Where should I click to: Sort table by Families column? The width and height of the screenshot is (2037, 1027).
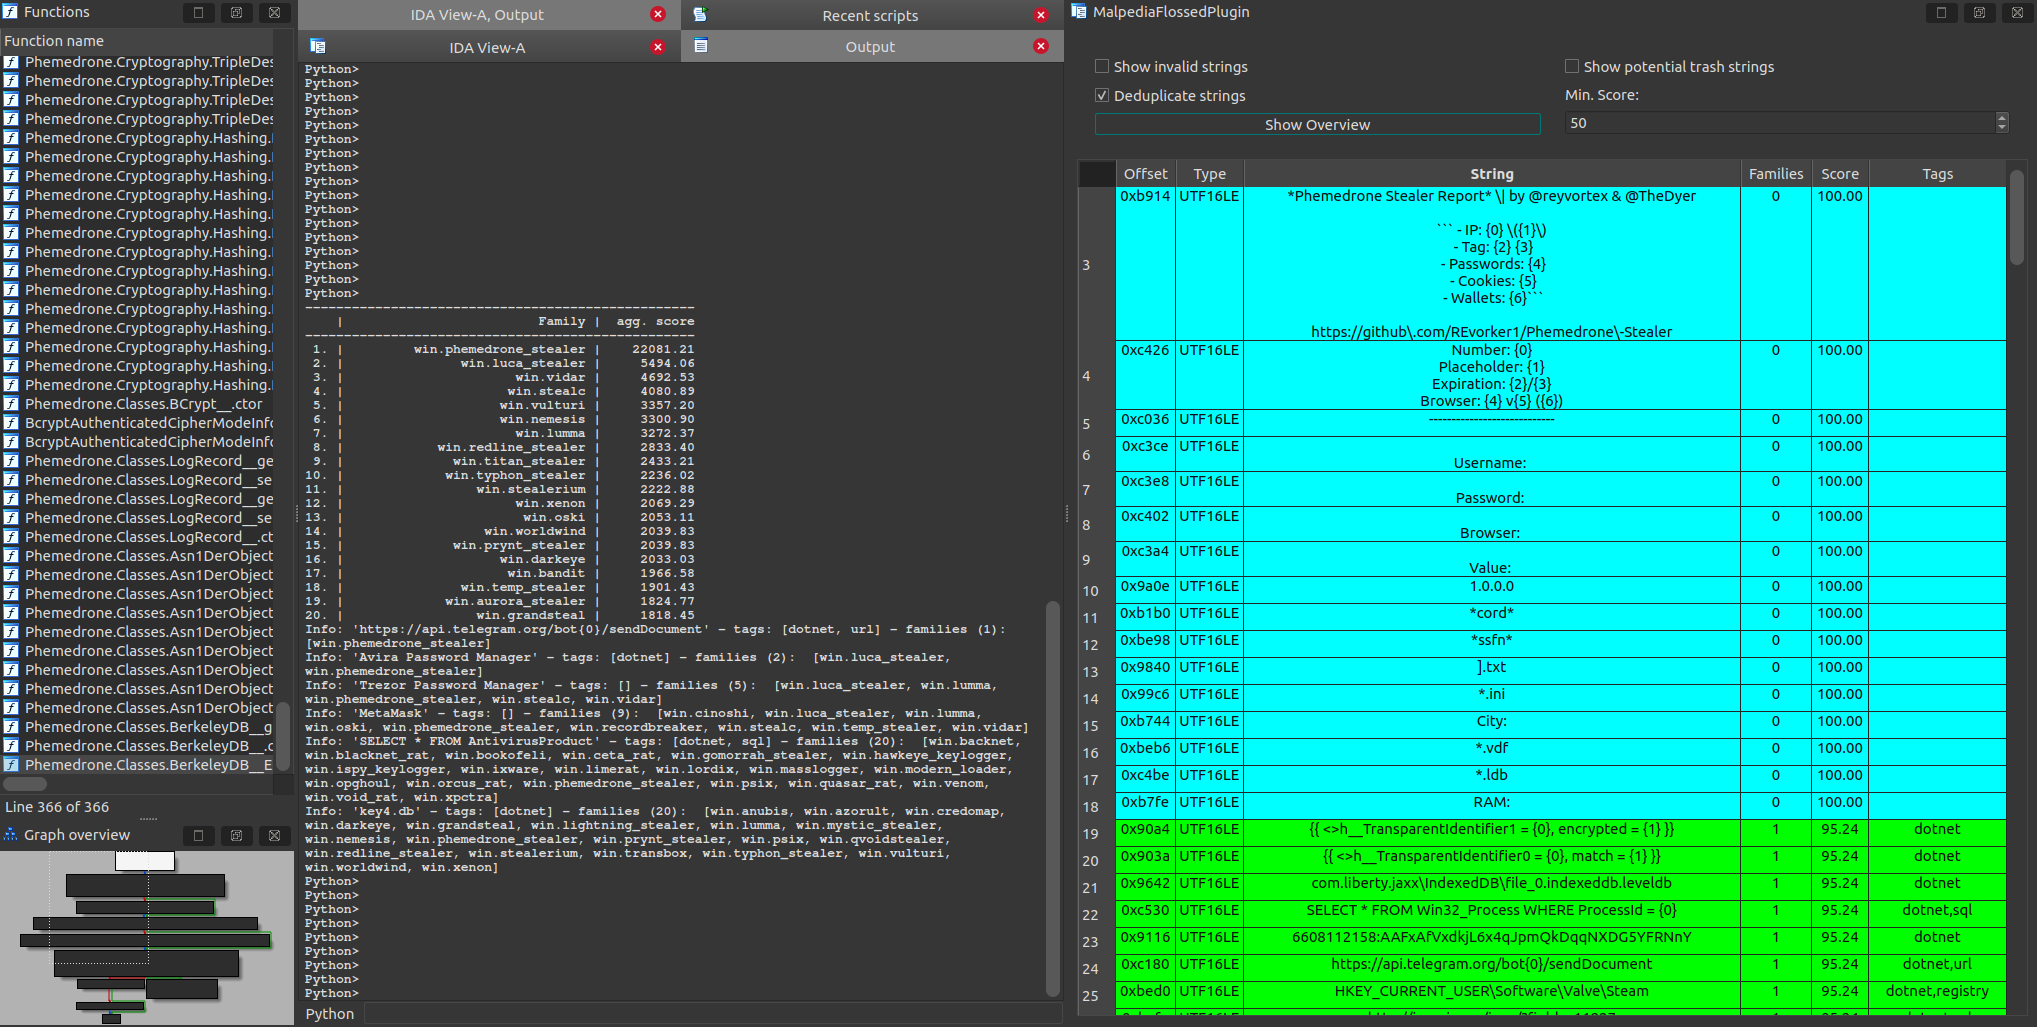click(x=1775, y=174)
